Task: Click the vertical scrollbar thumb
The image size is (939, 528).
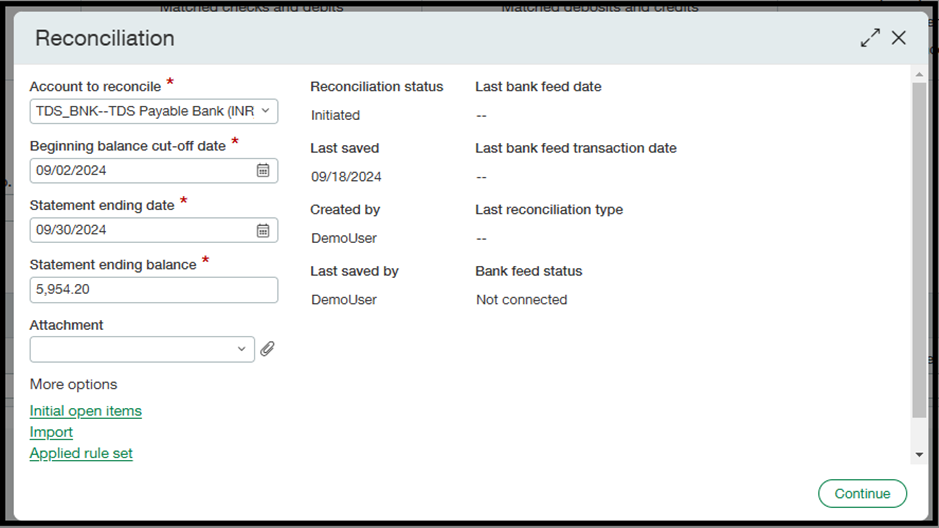Action: pyautogui.click(x=919, y=250)
